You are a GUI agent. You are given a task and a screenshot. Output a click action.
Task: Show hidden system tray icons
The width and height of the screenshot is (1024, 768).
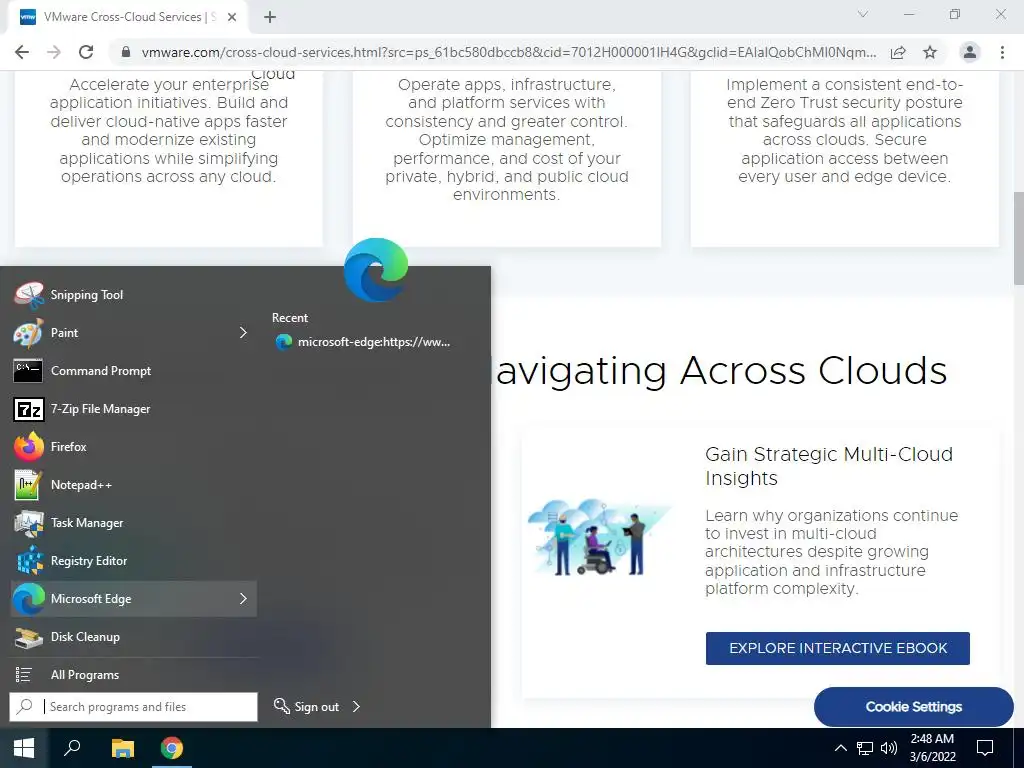(840, 748)
